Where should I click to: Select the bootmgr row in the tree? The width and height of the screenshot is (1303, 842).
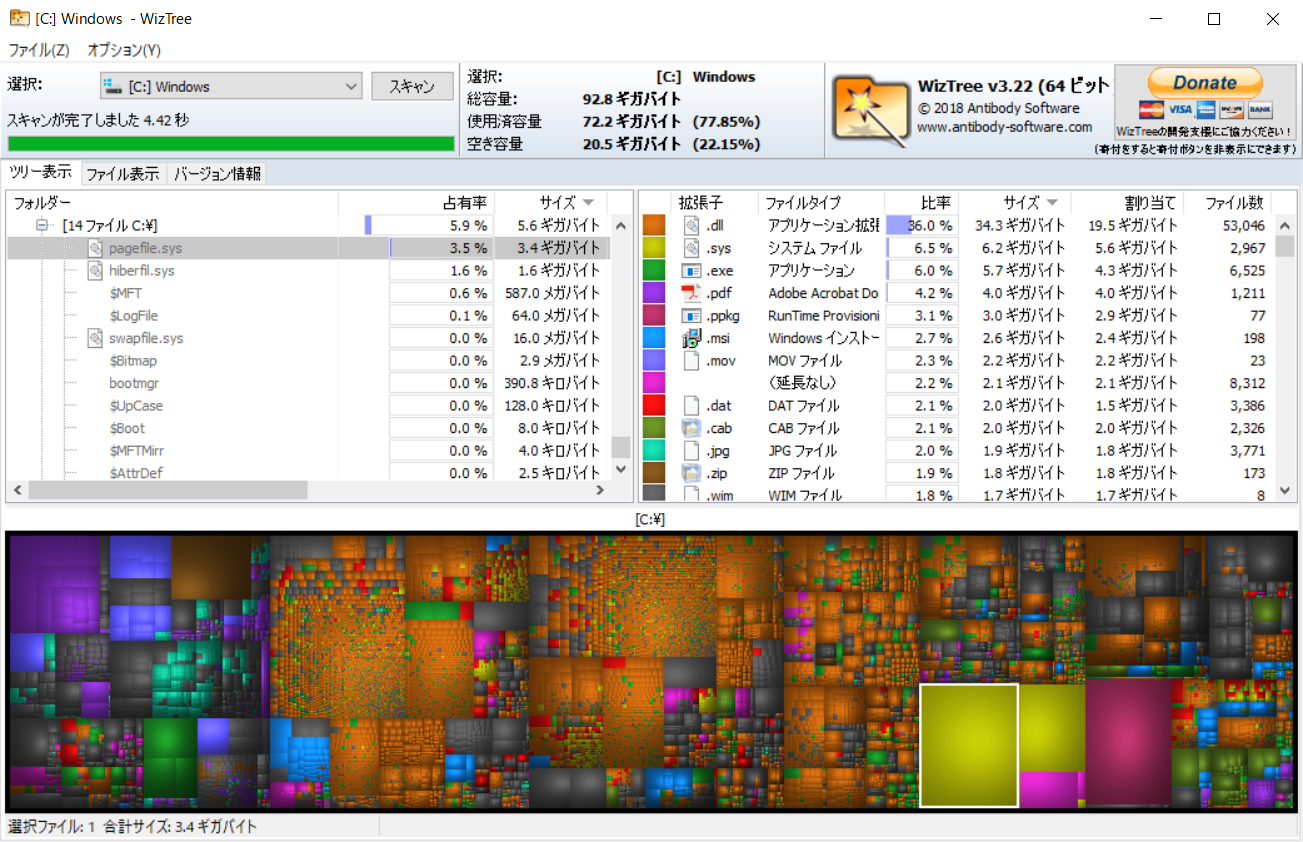click(x=308, y=383)
